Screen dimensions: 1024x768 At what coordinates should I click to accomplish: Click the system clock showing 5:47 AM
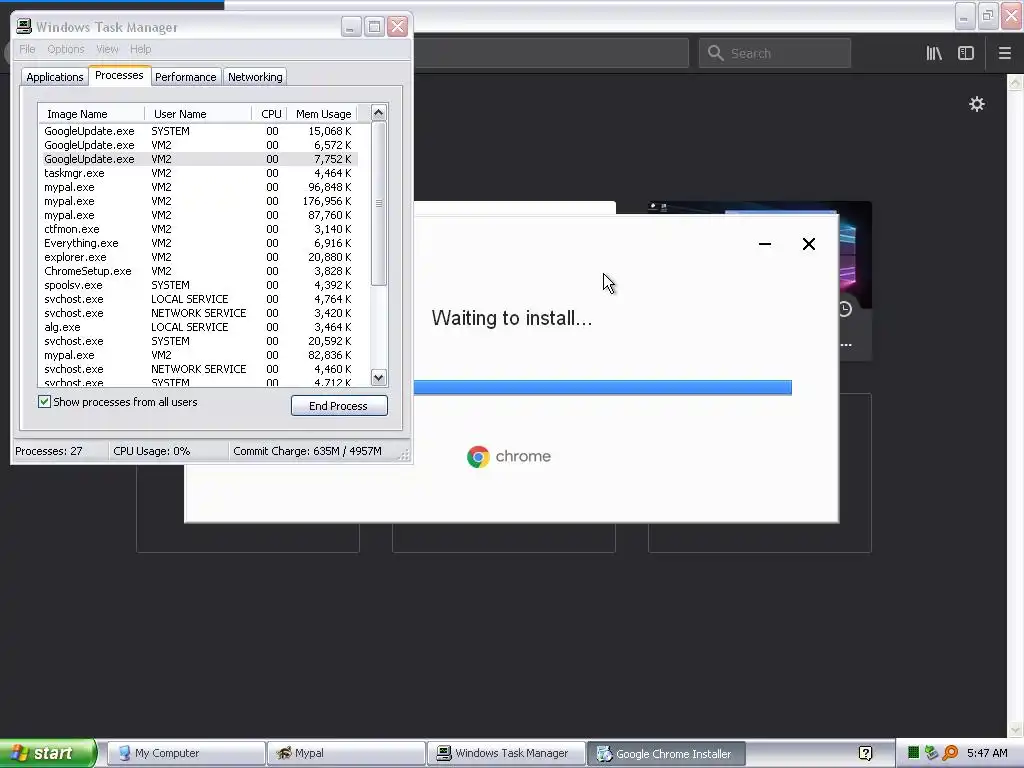(987, 753)
